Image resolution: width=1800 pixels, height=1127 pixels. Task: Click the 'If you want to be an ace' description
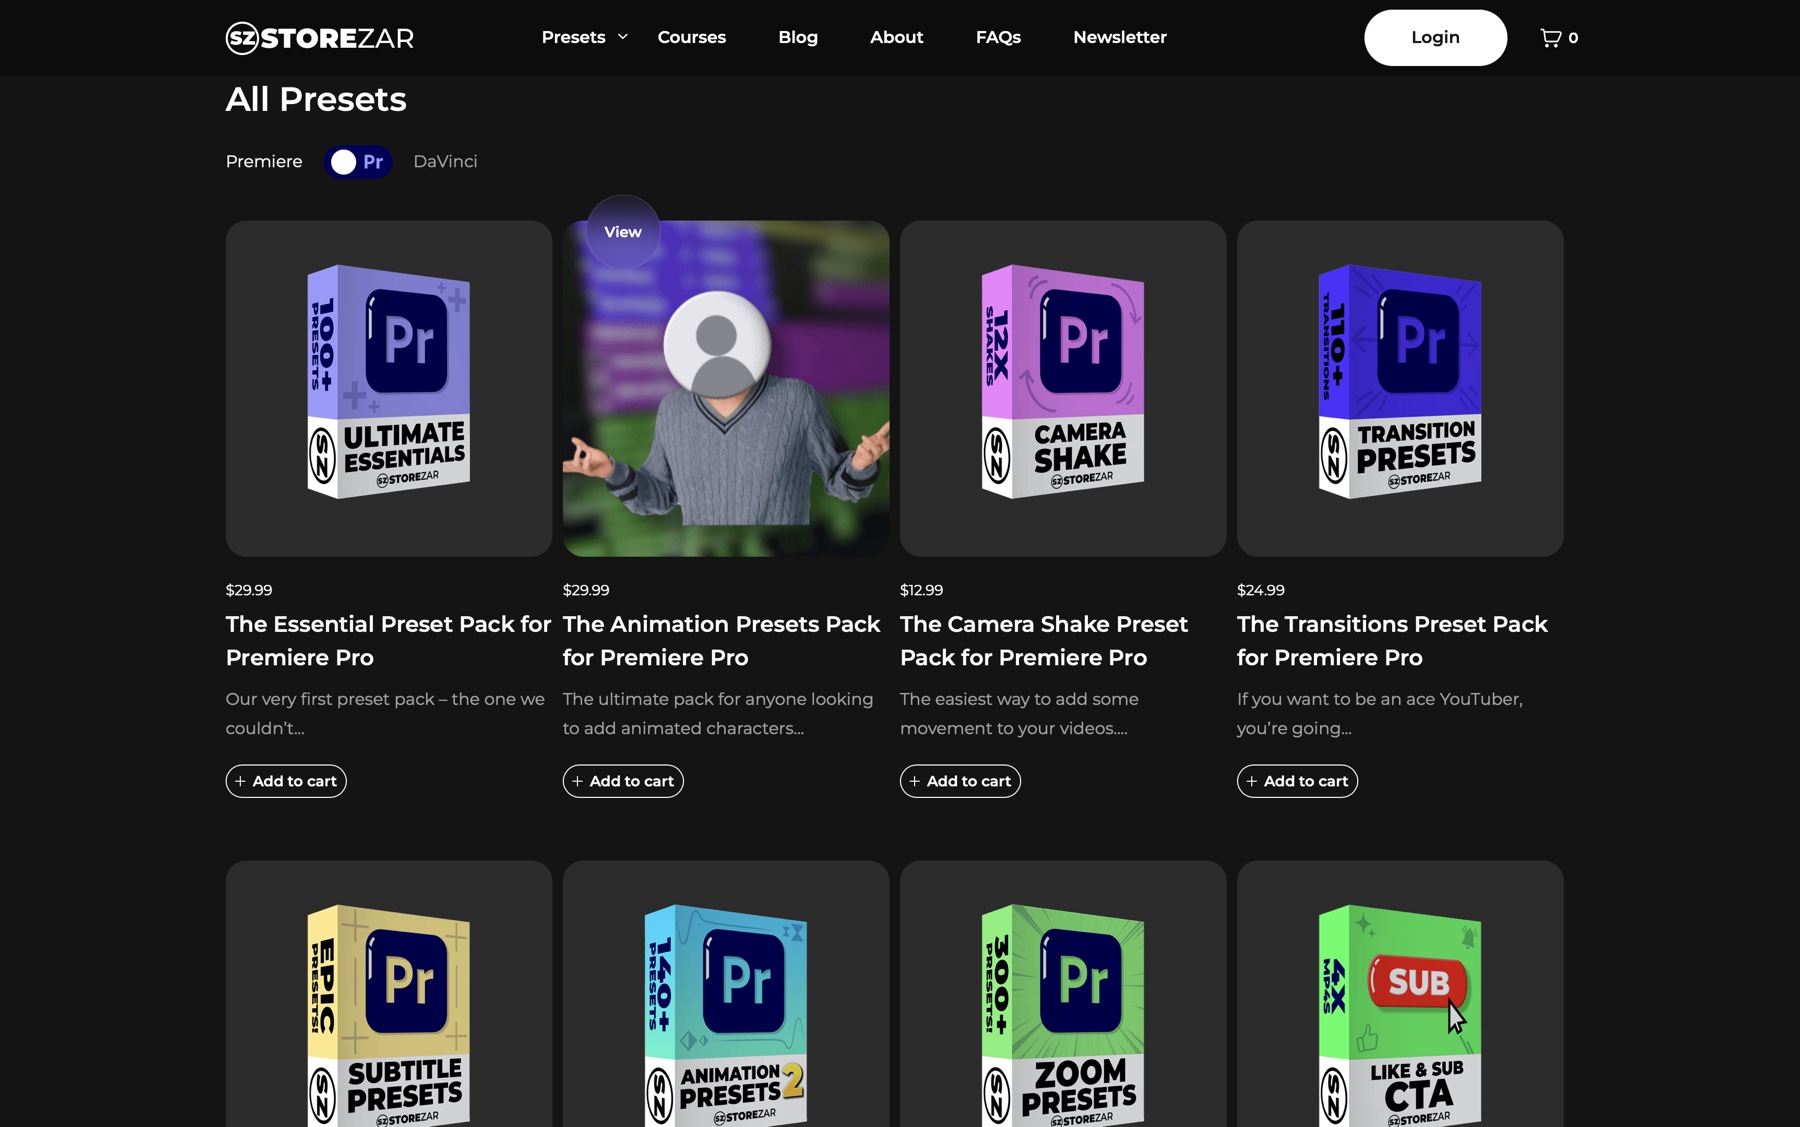coord(1379,714)
